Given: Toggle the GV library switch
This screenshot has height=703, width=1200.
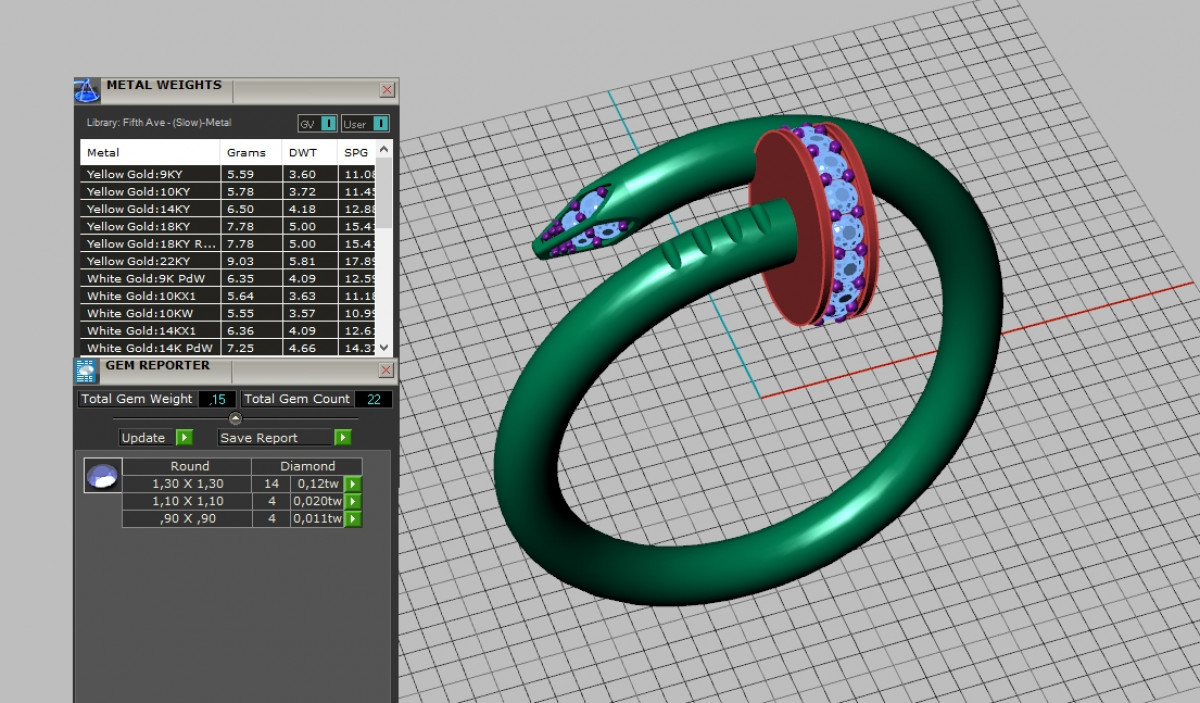Looking at the screenshot, I should 328,124.
